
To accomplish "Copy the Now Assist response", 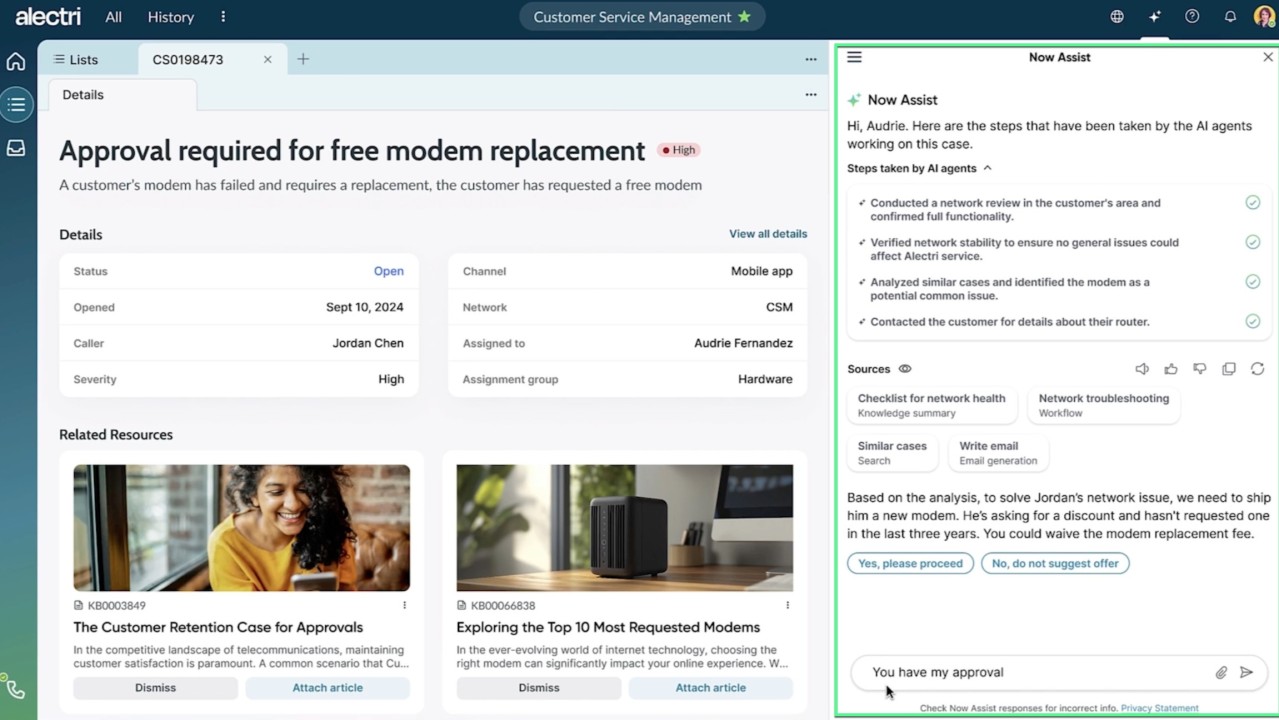I will tap(1229, 369).
